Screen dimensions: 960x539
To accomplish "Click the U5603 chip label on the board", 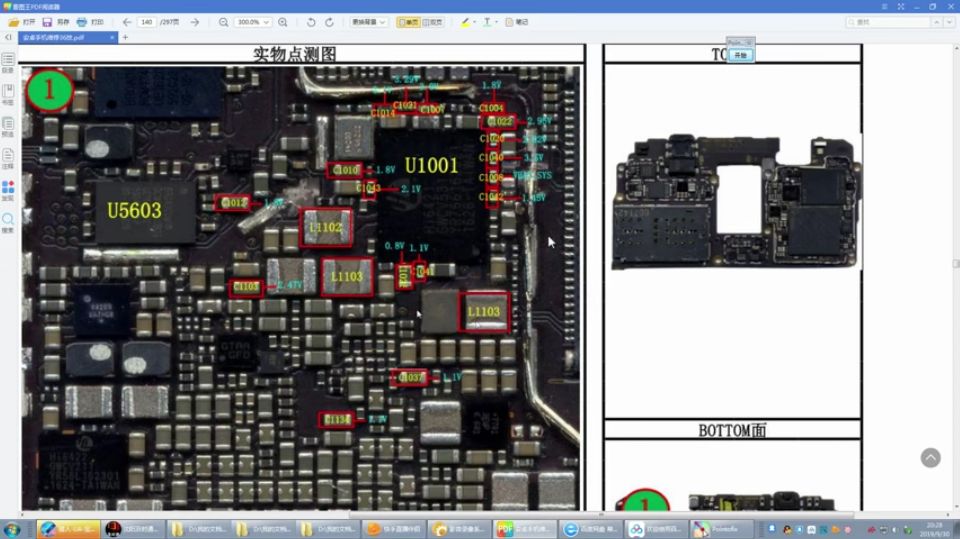I will 134,211.
